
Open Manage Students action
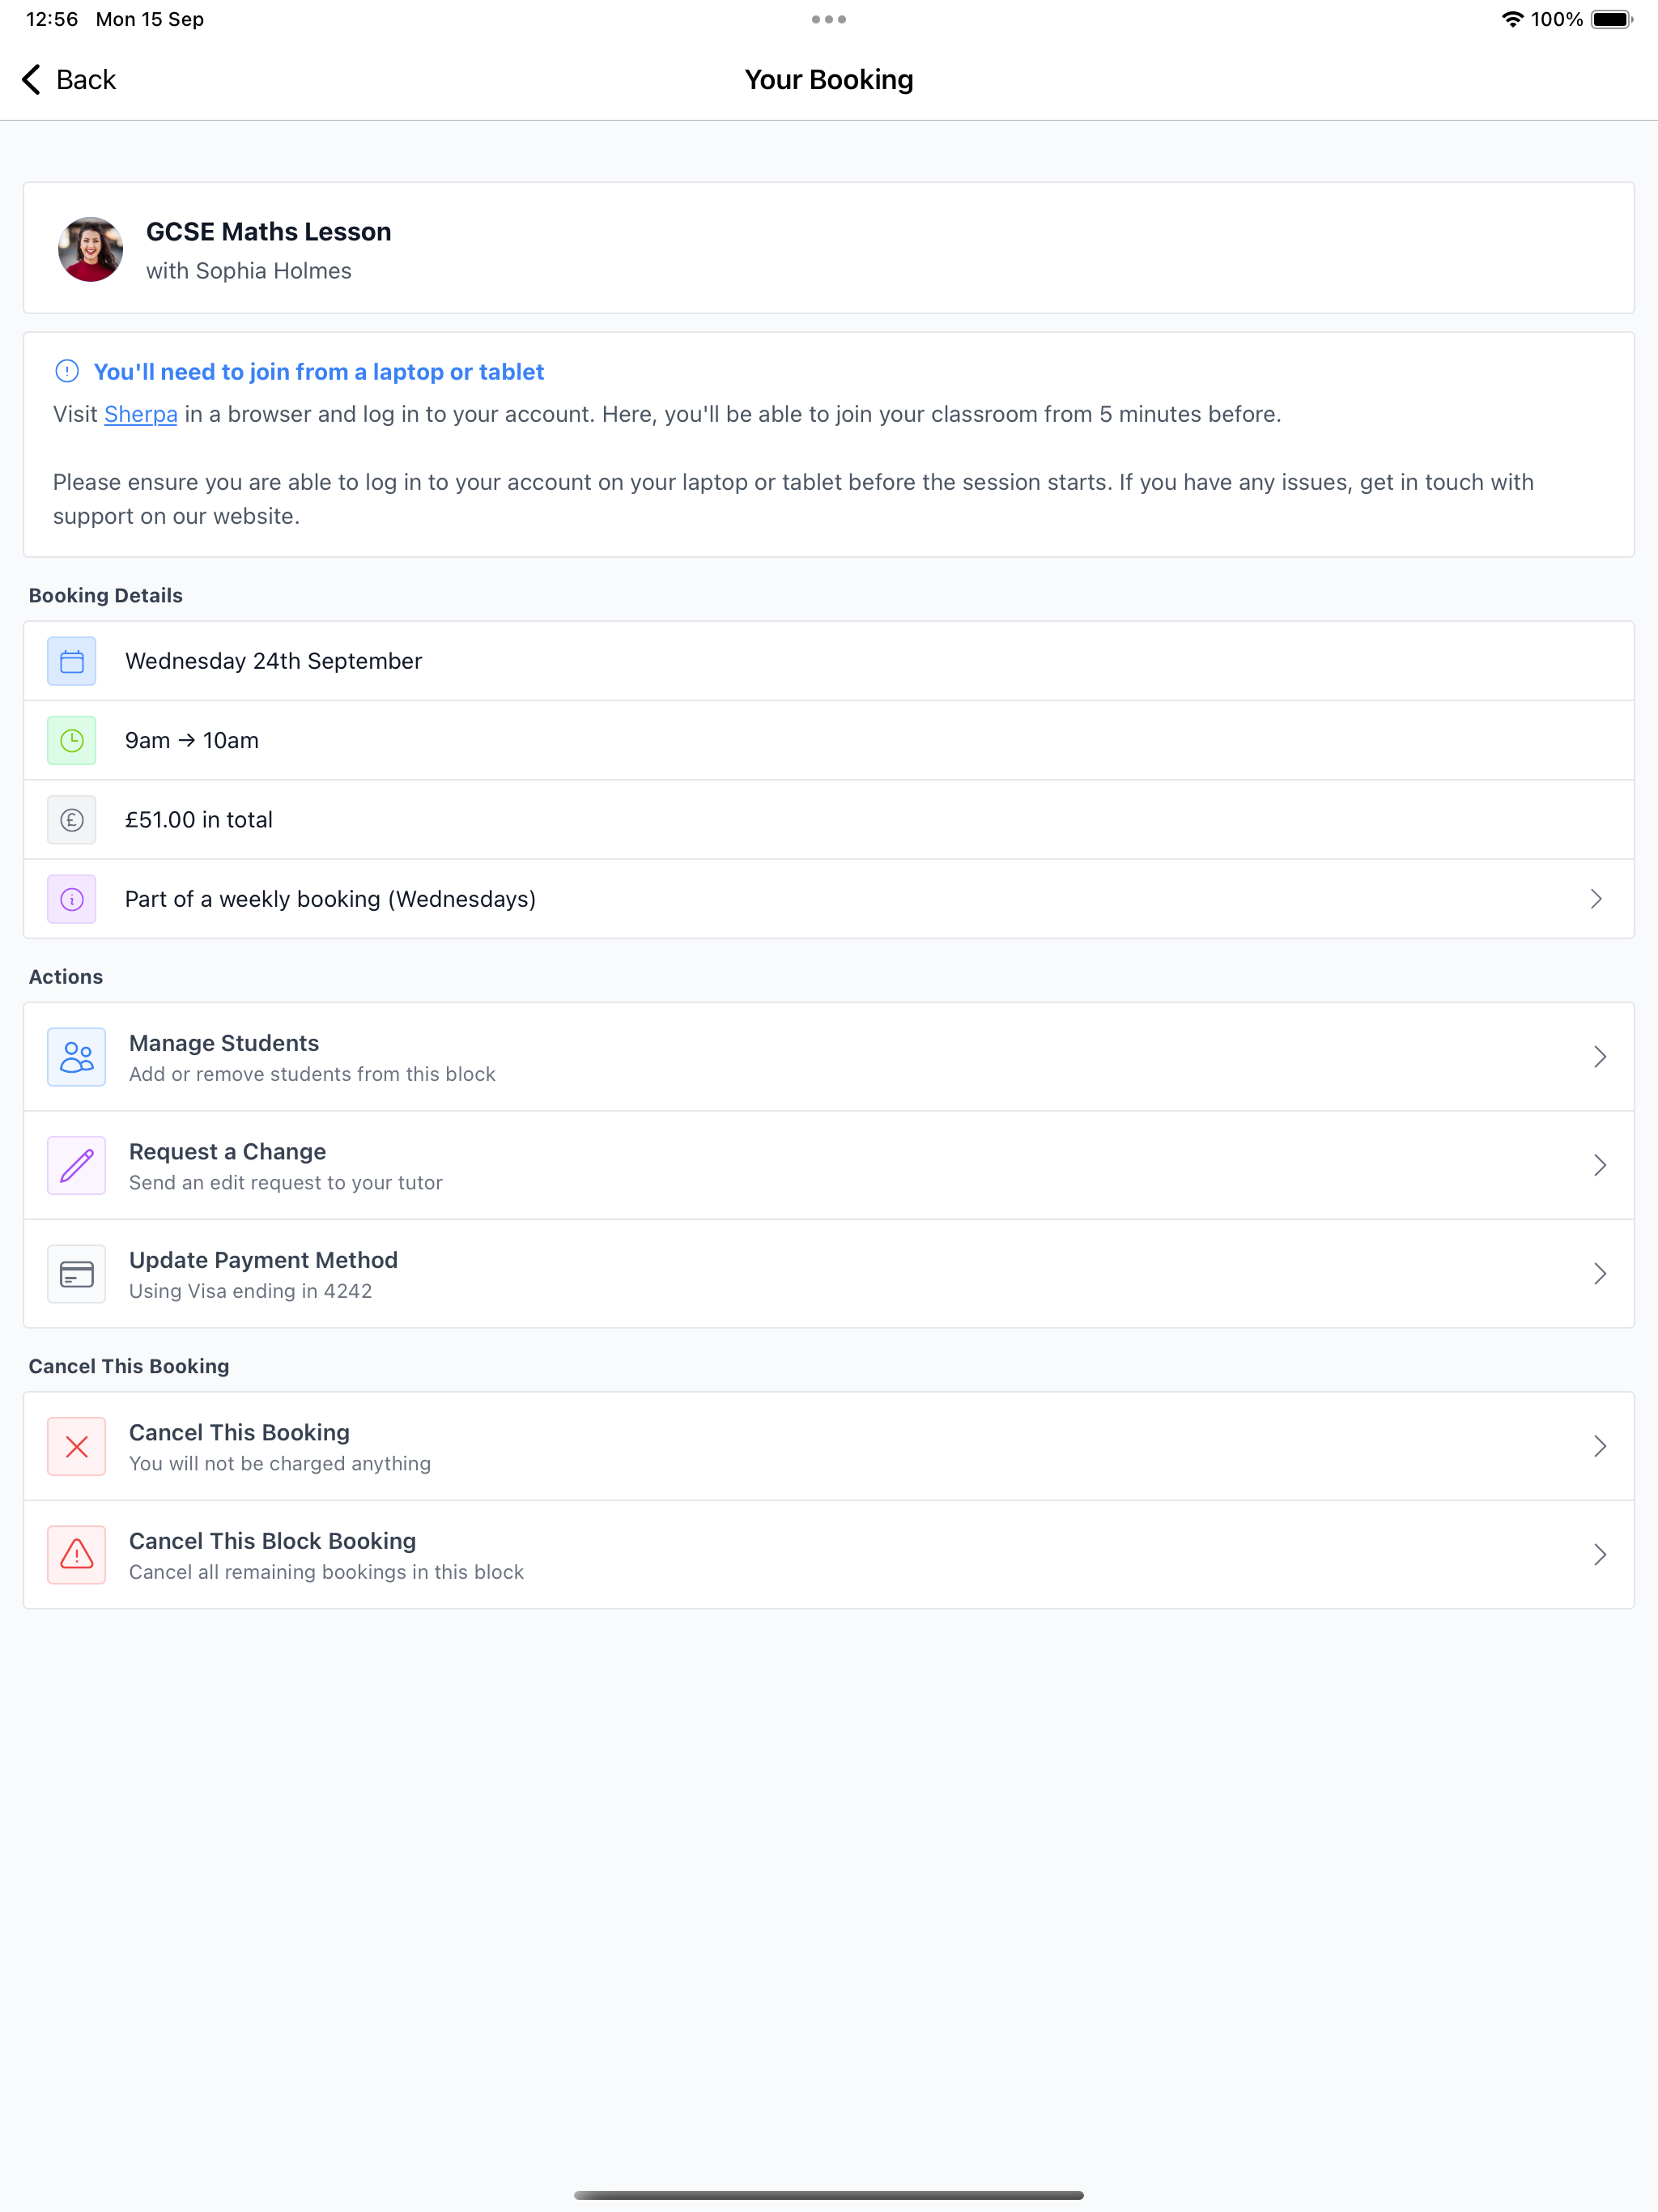tap(829, 1057)
